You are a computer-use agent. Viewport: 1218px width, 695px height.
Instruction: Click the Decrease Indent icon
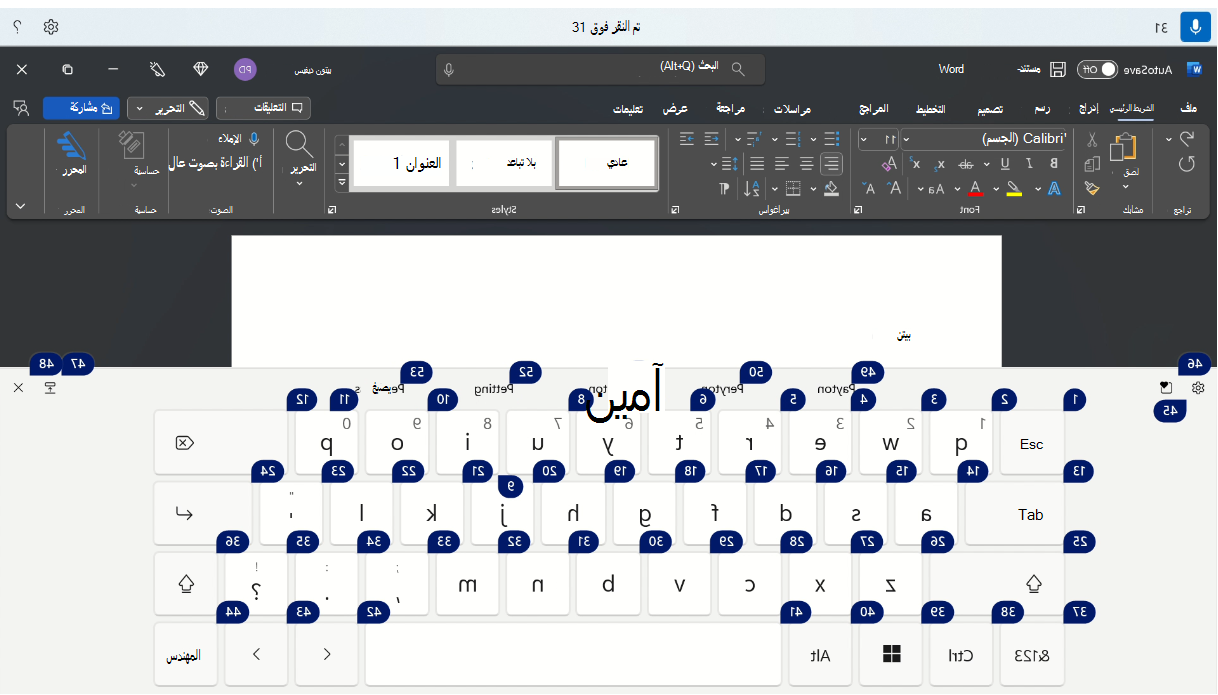(711, 138)
